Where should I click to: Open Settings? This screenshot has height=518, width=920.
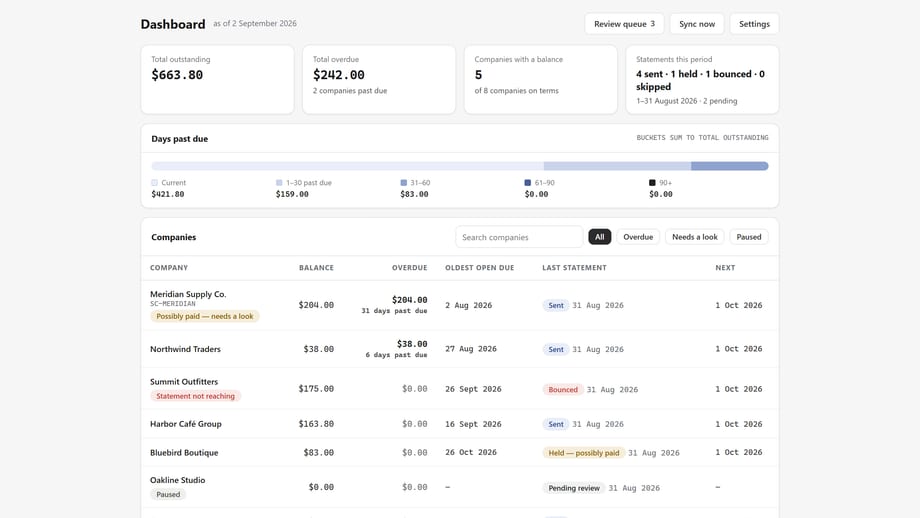point(754,24)
